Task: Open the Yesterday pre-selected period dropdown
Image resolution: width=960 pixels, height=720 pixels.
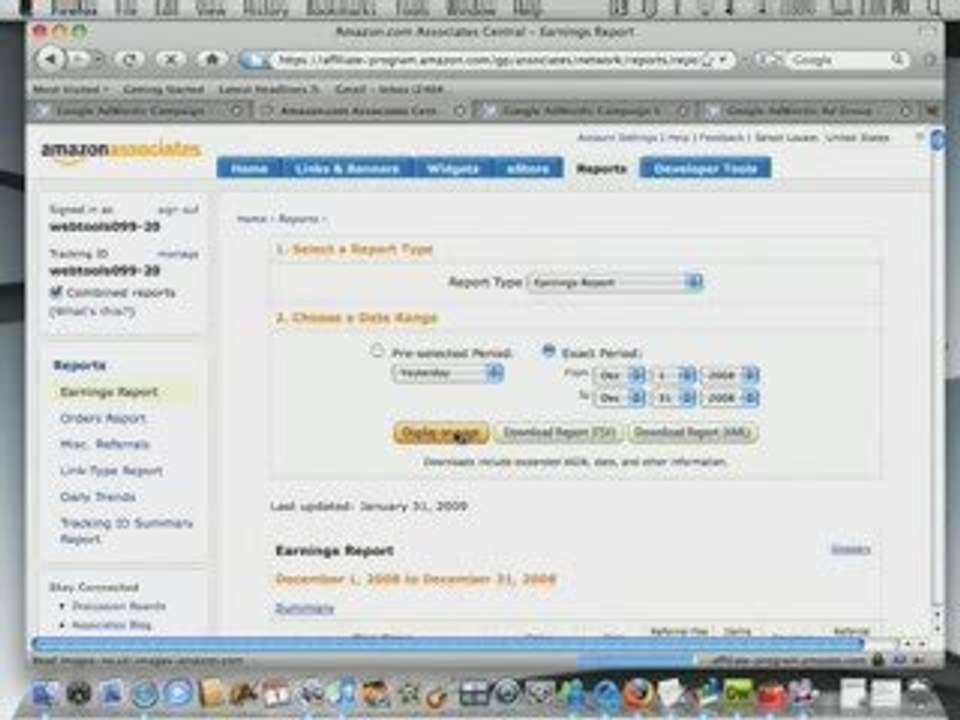Action: [448, 373]
